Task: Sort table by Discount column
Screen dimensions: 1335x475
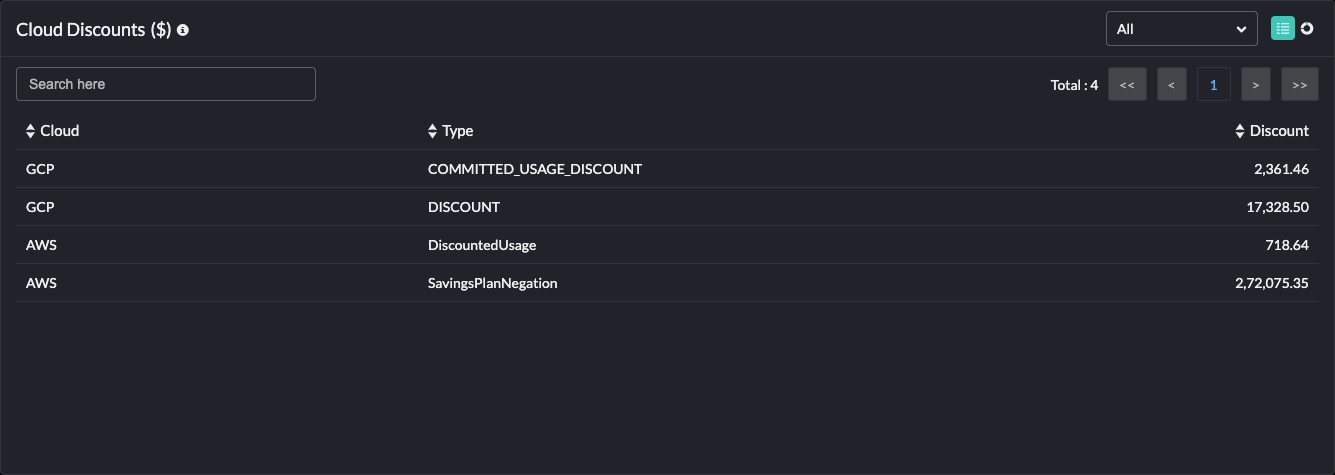Action: click(1272, 131)
